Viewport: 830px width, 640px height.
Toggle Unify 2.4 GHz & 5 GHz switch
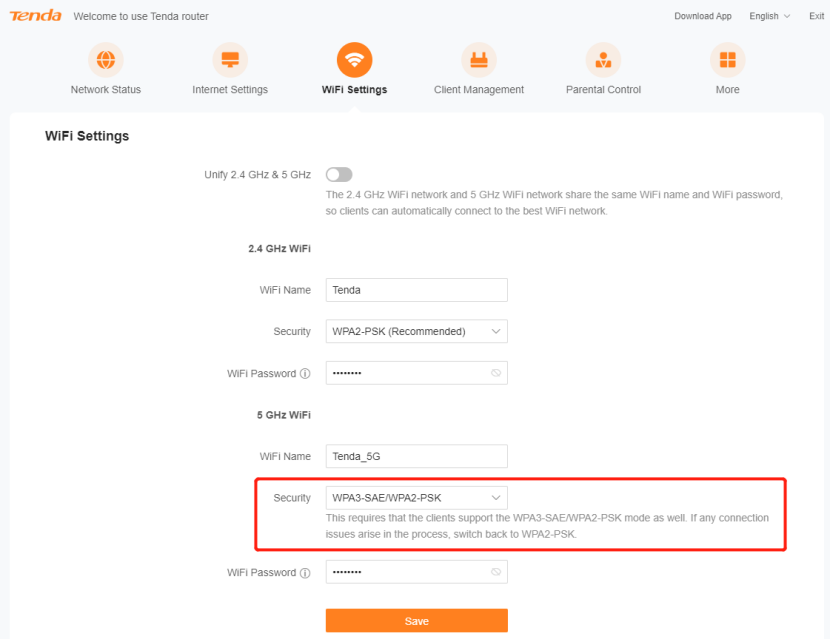tap(339, 175)
